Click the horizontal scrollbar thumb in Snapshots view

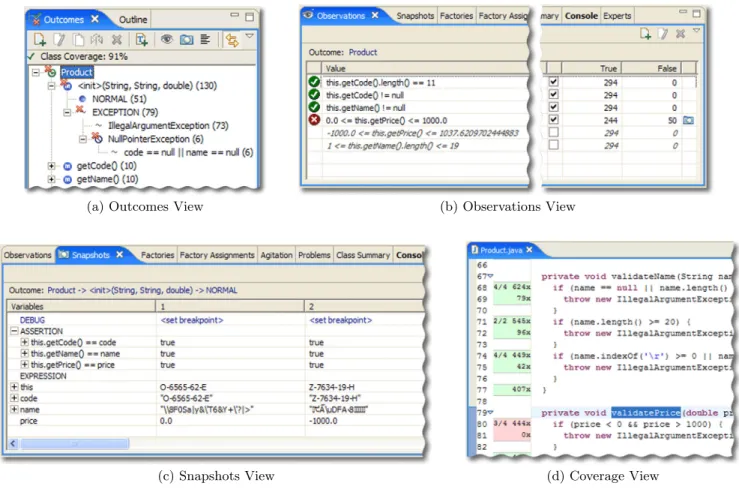74,443
